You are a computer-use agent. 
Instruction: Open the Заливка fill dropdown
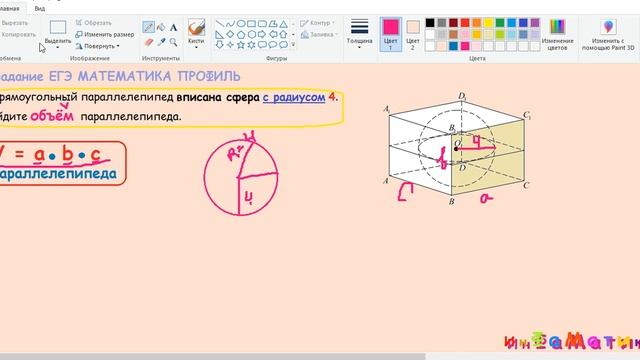click(319, 35)
